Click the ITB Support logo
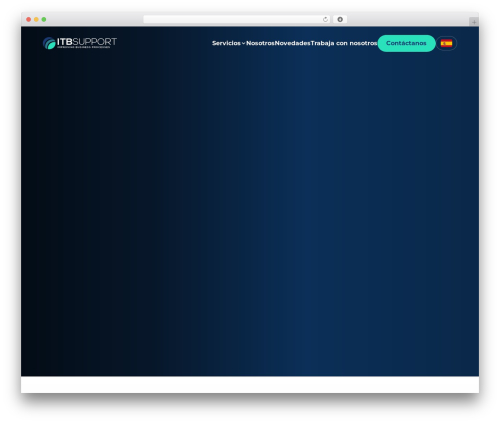Screen dimensions: 500x423 (x=80, y=43)
